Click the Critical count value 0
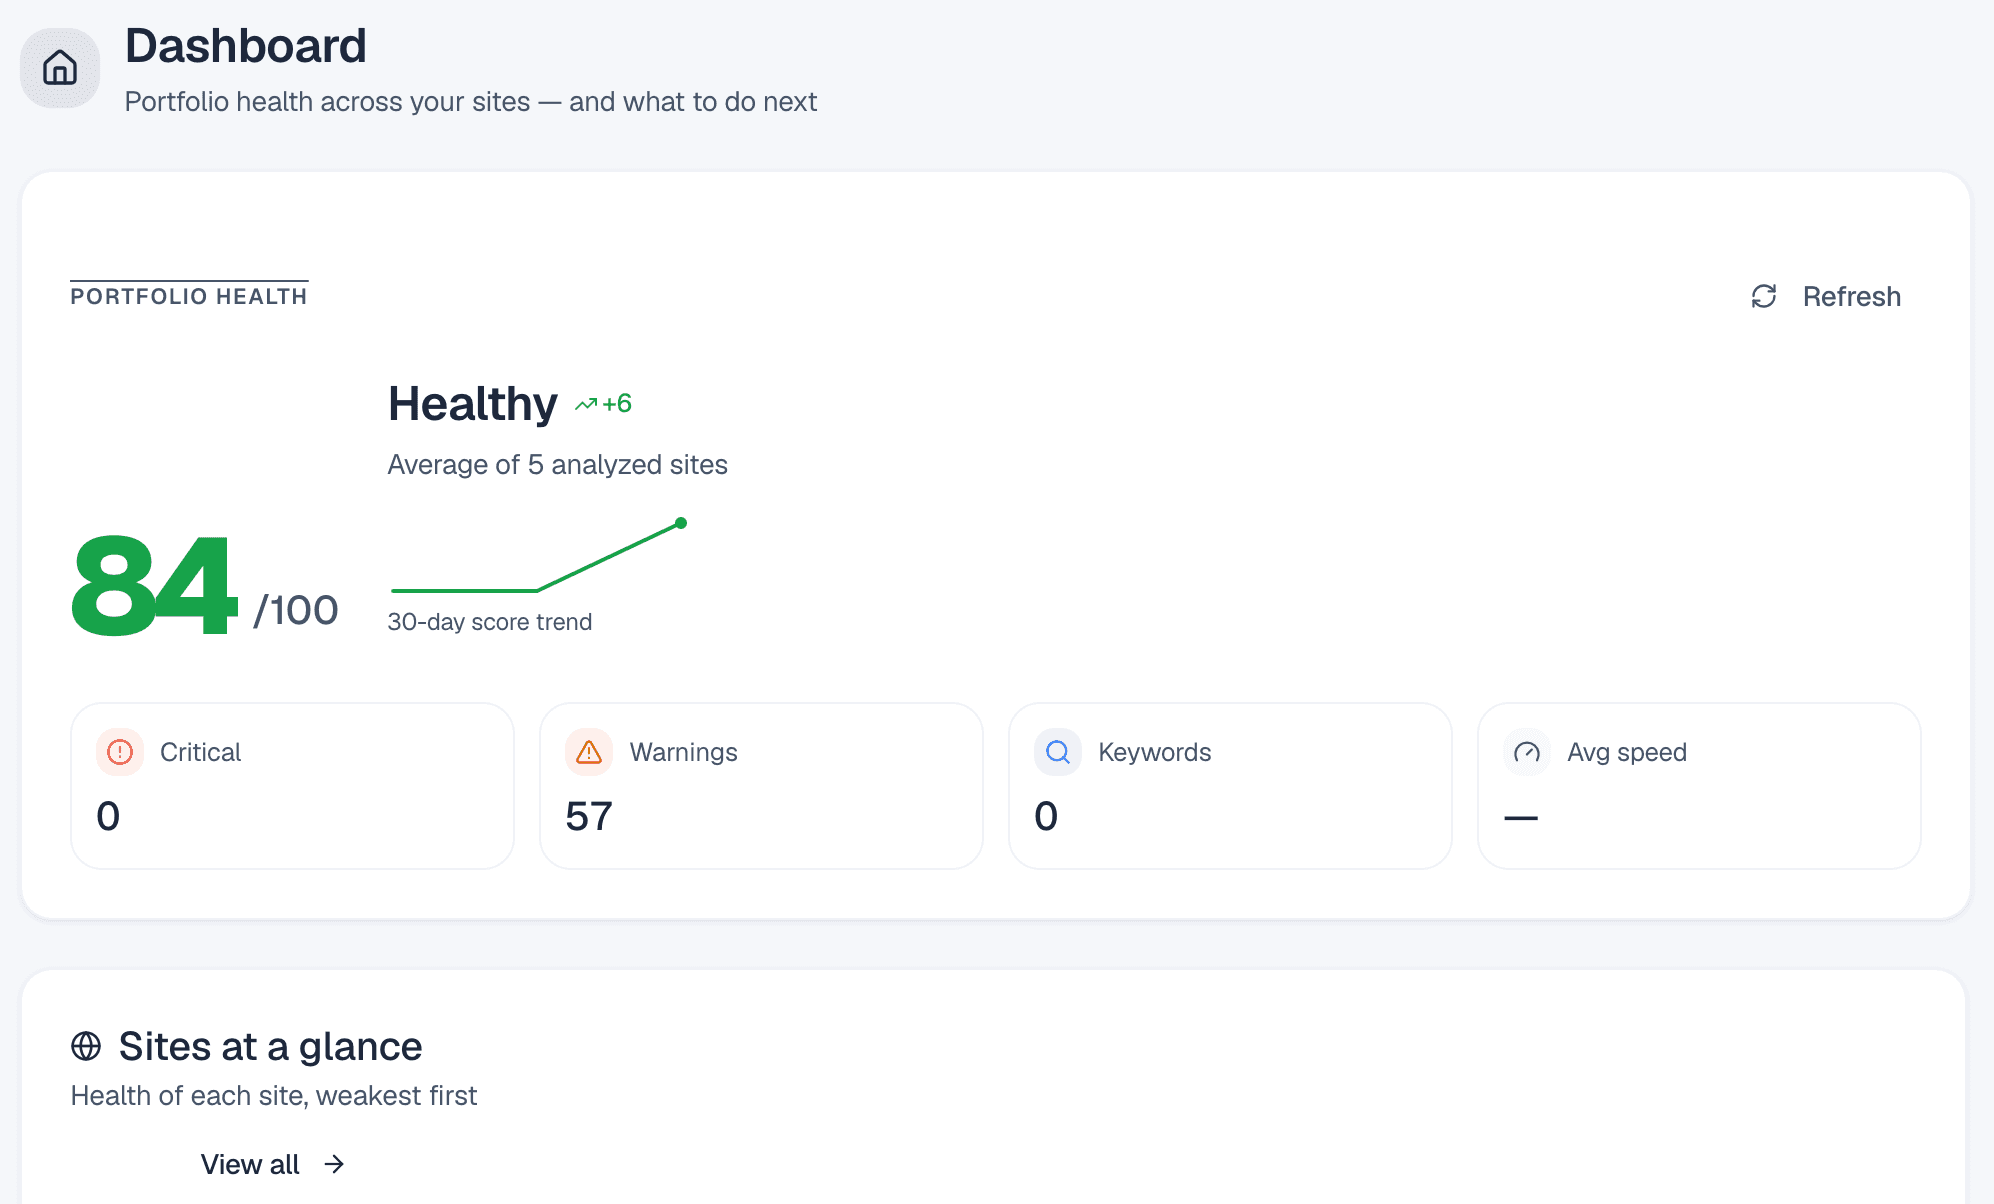Image resolution: width=1994 pixels, height=1204 pixels. pyautogui.click(x=108, y=816)
